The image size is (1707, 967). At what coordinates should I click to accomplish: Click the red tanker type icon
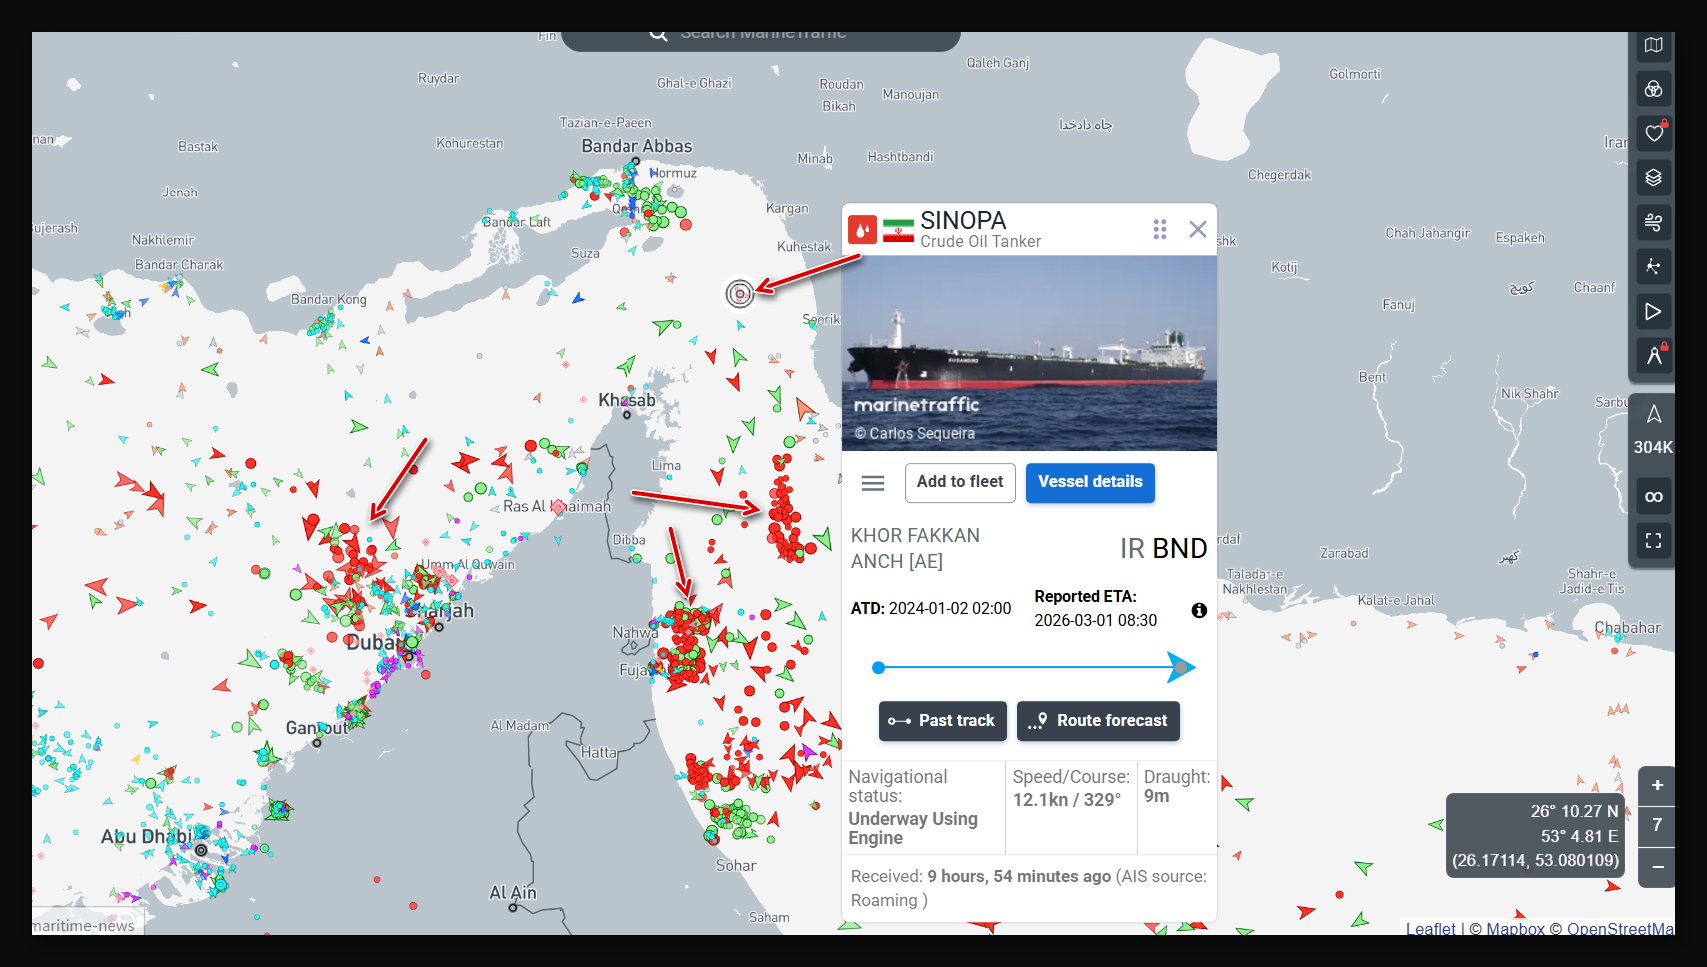point(863,230)
